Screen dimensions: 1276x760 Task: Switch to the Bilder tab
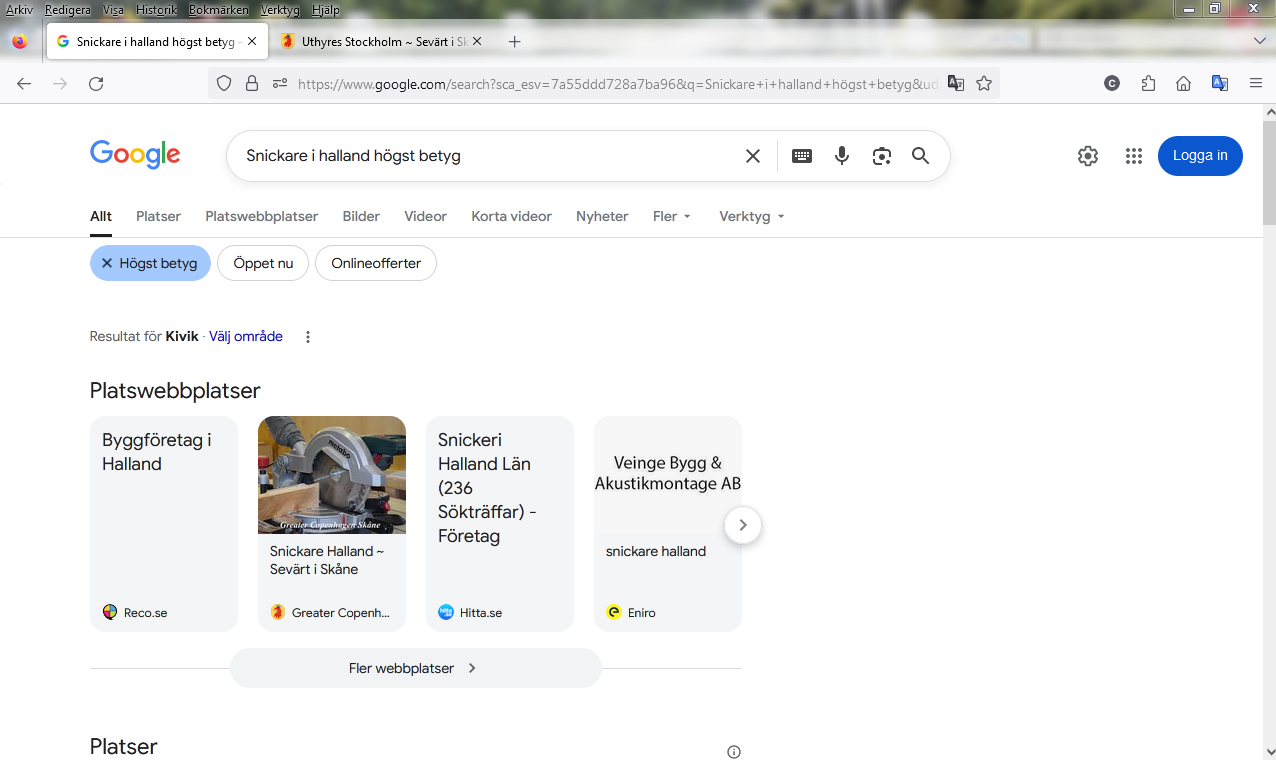pos(361,216)
